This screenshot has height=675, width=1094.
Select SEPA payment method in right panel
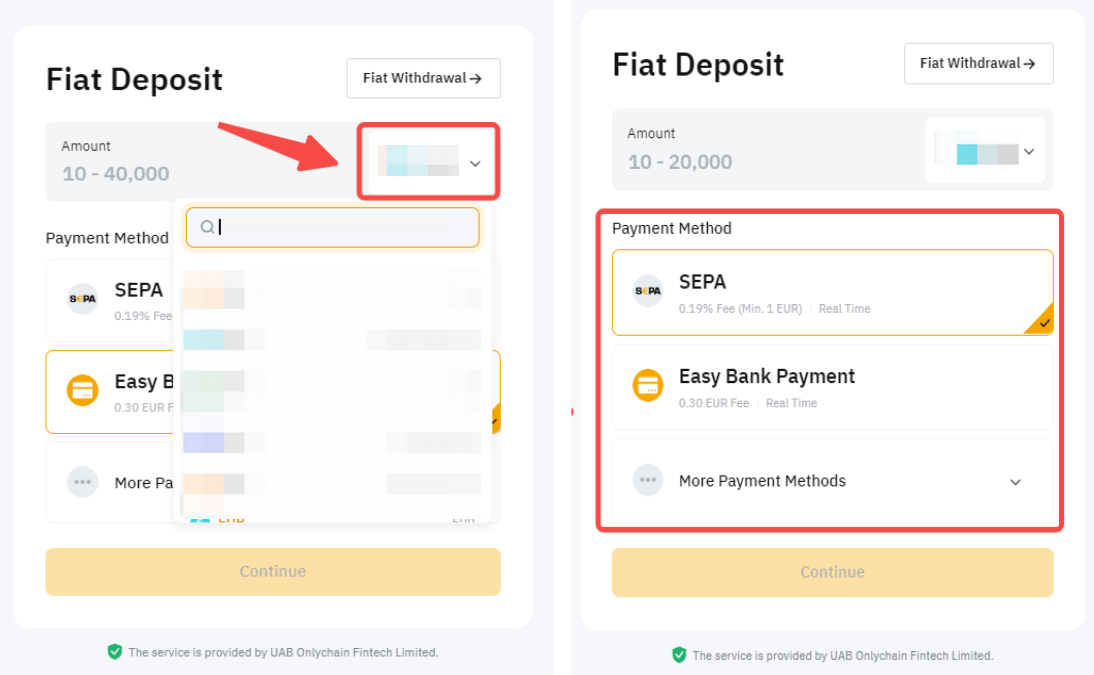click(x=832, y=292)
